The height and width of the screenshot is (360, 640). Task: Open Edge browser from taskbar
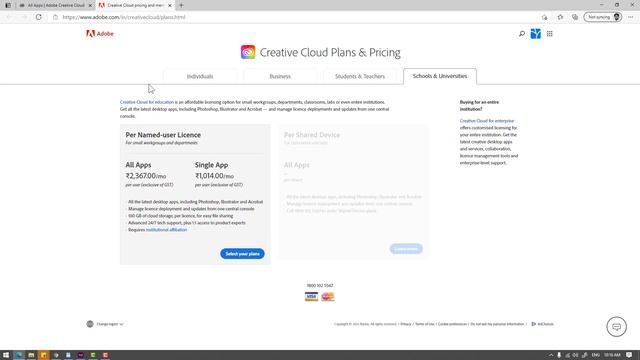(x=18, y=355)
